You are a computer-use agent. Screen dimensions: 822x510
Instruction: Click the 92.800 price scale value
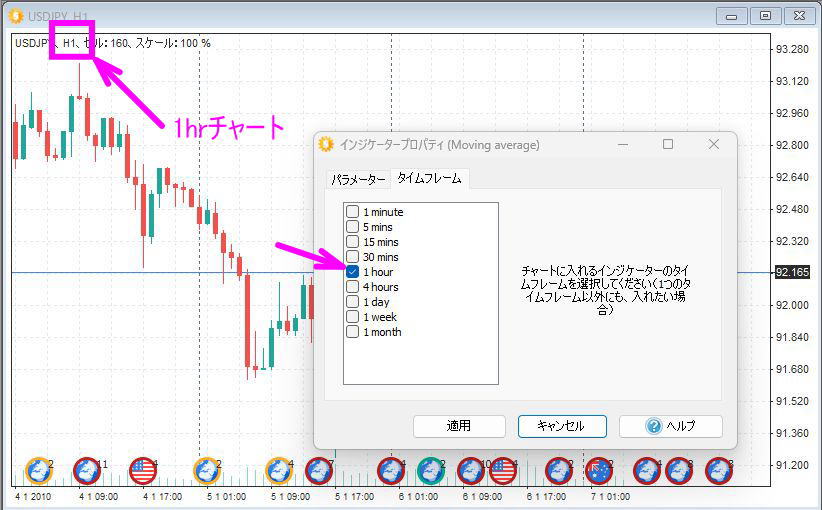[792, 145]
